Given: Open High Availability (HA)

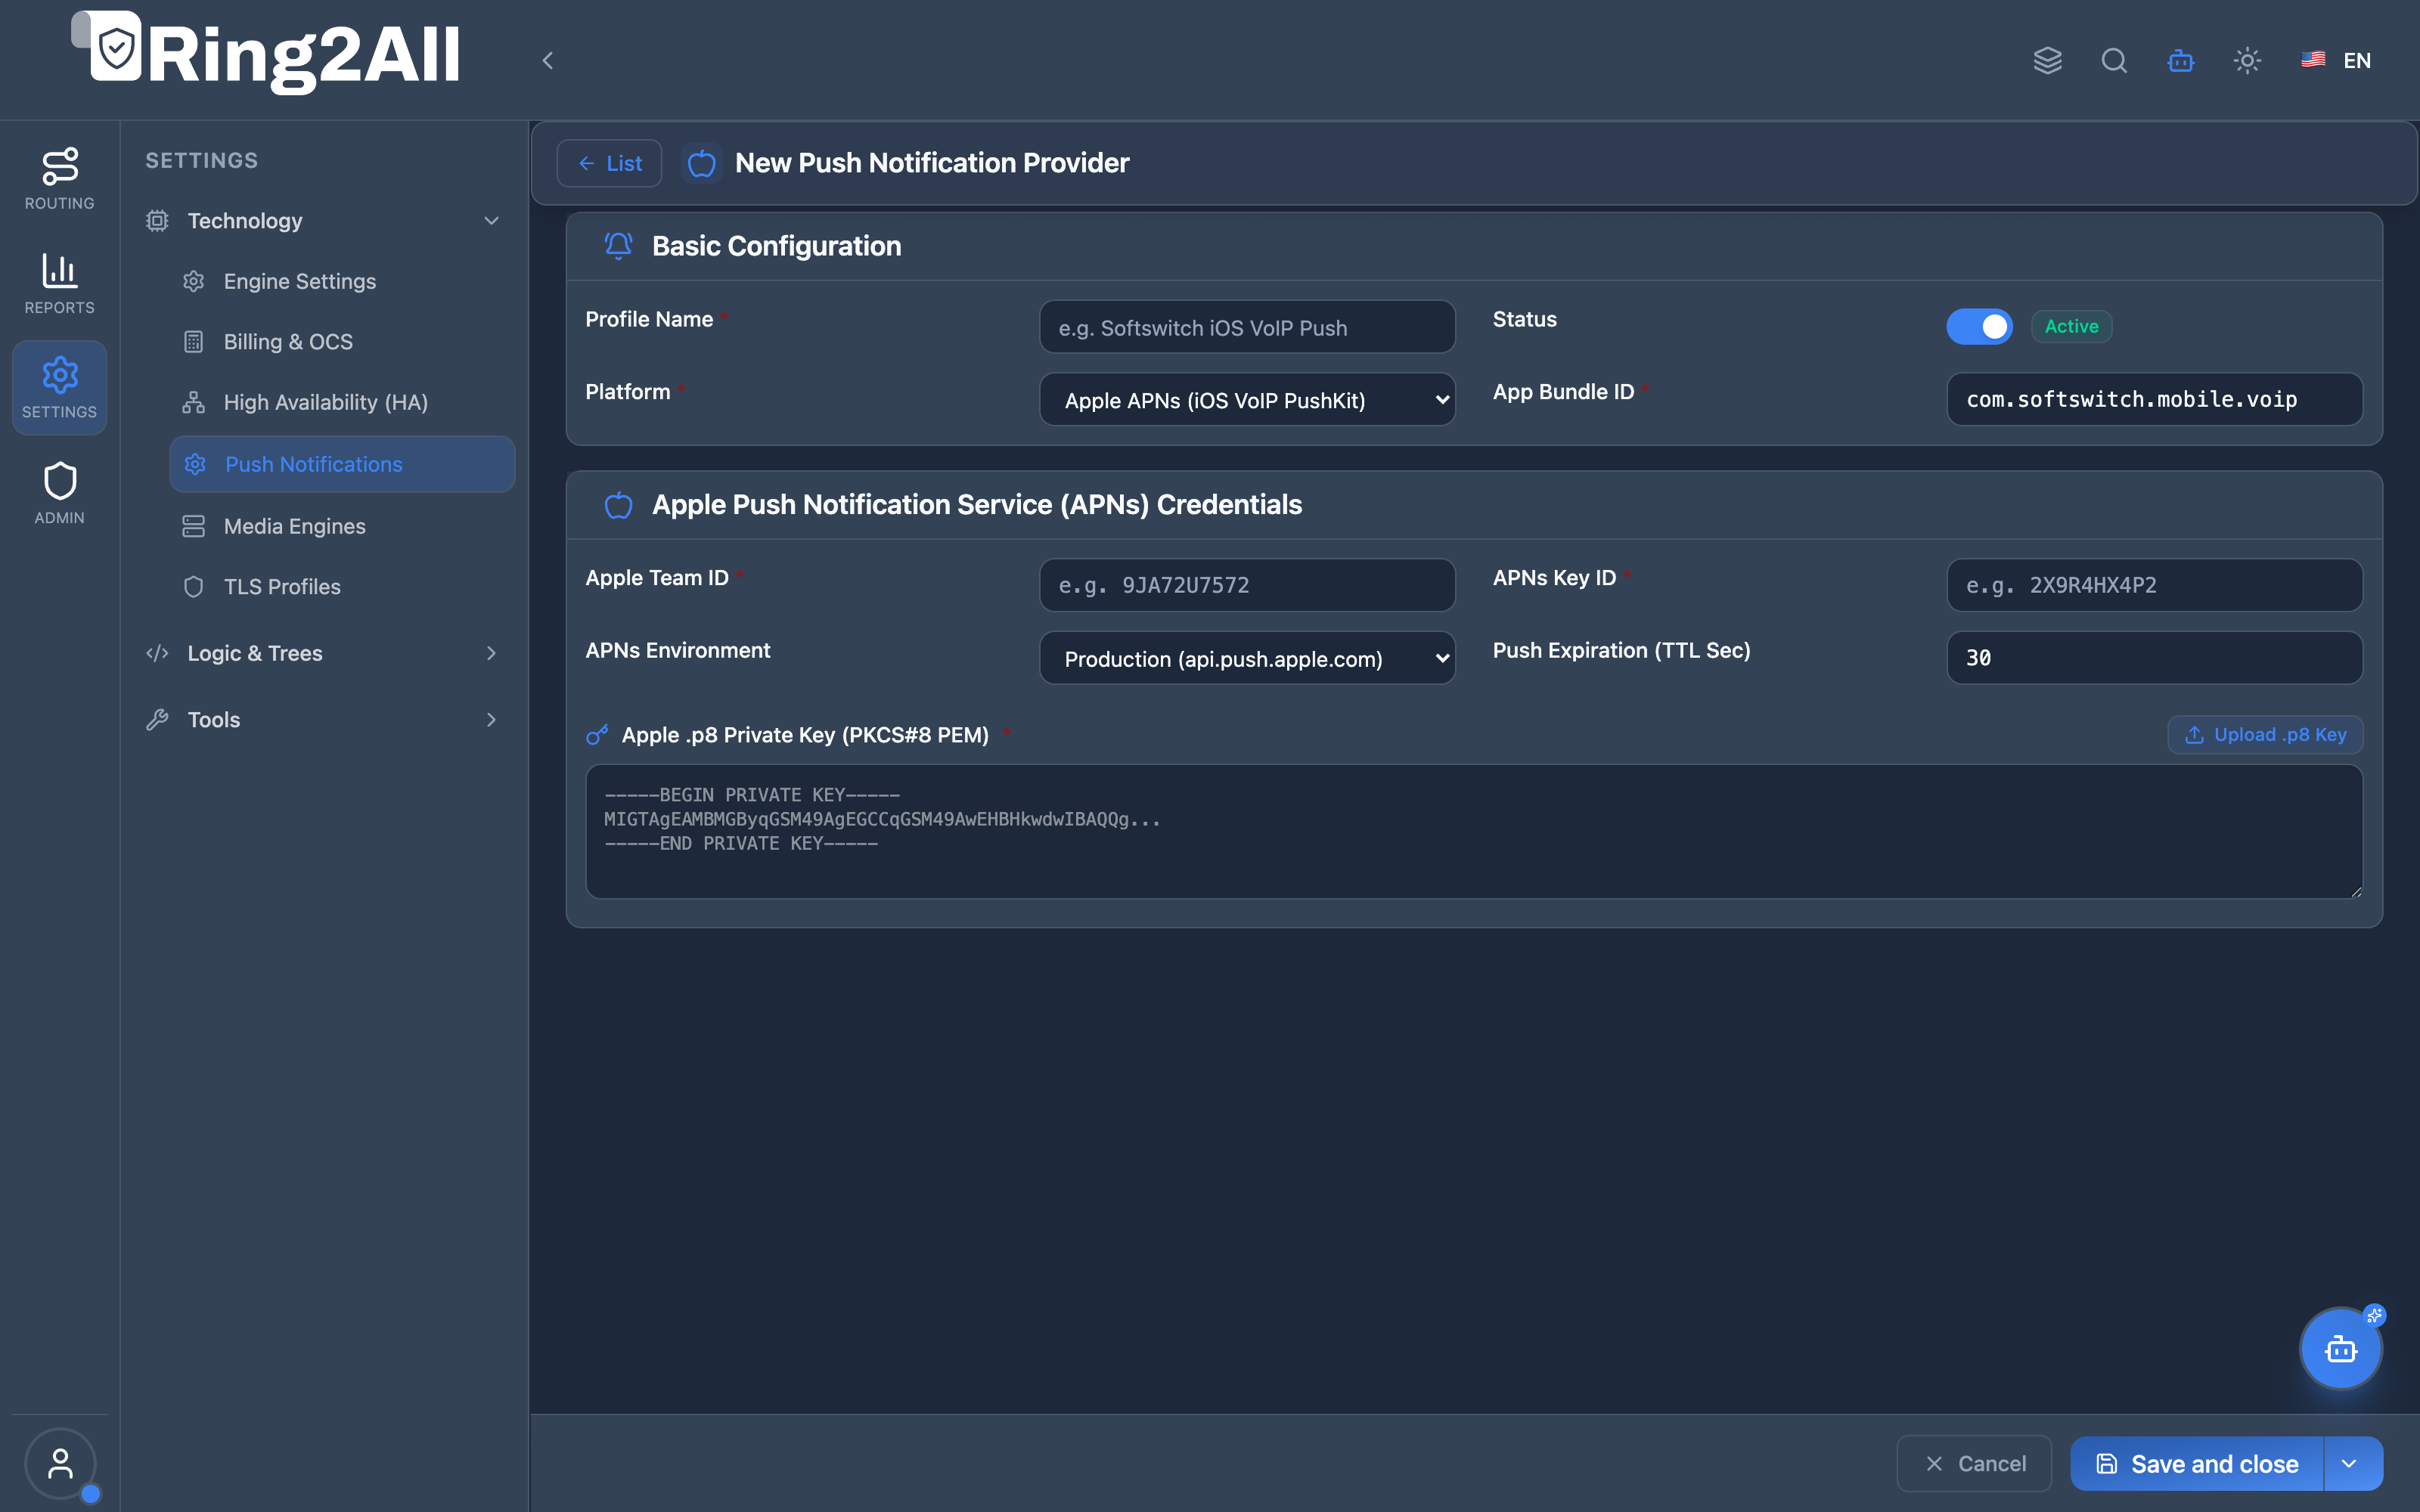Looking at the screenshot, I should (x=342, y=402).
